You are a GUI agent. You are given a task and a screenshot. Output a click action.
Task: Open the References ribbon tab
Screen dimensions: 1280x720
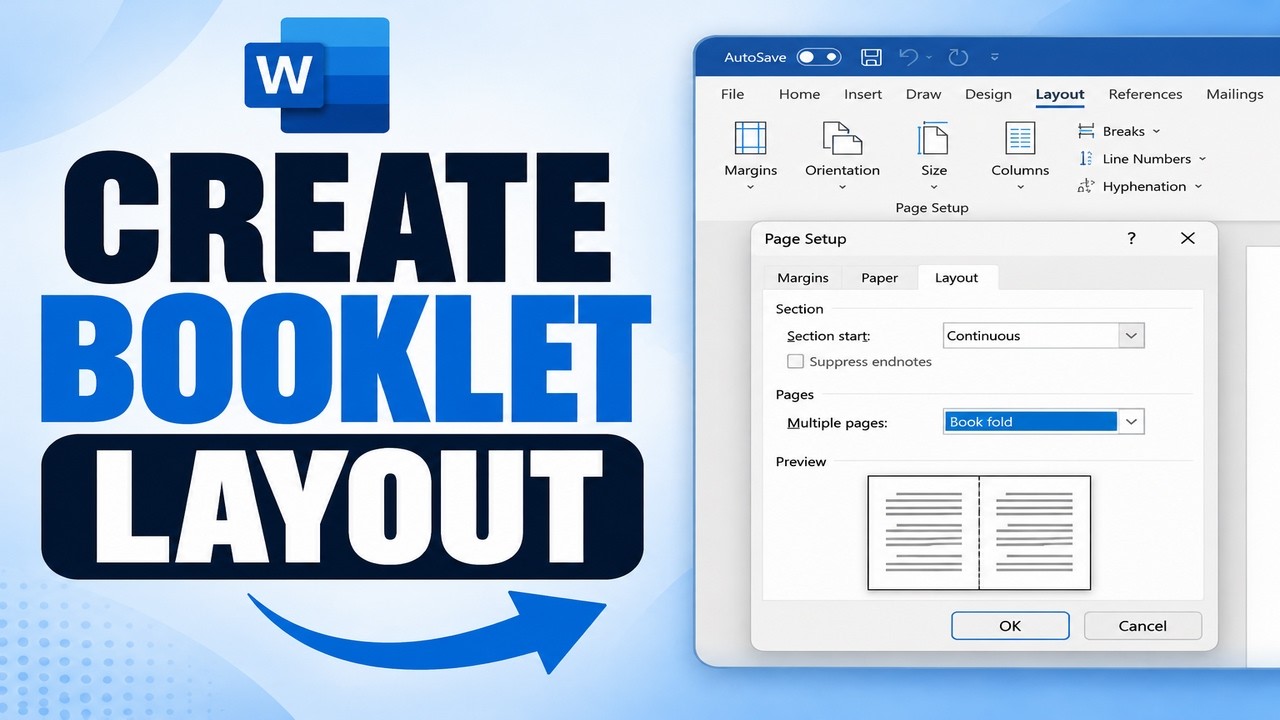point(1145,94)
